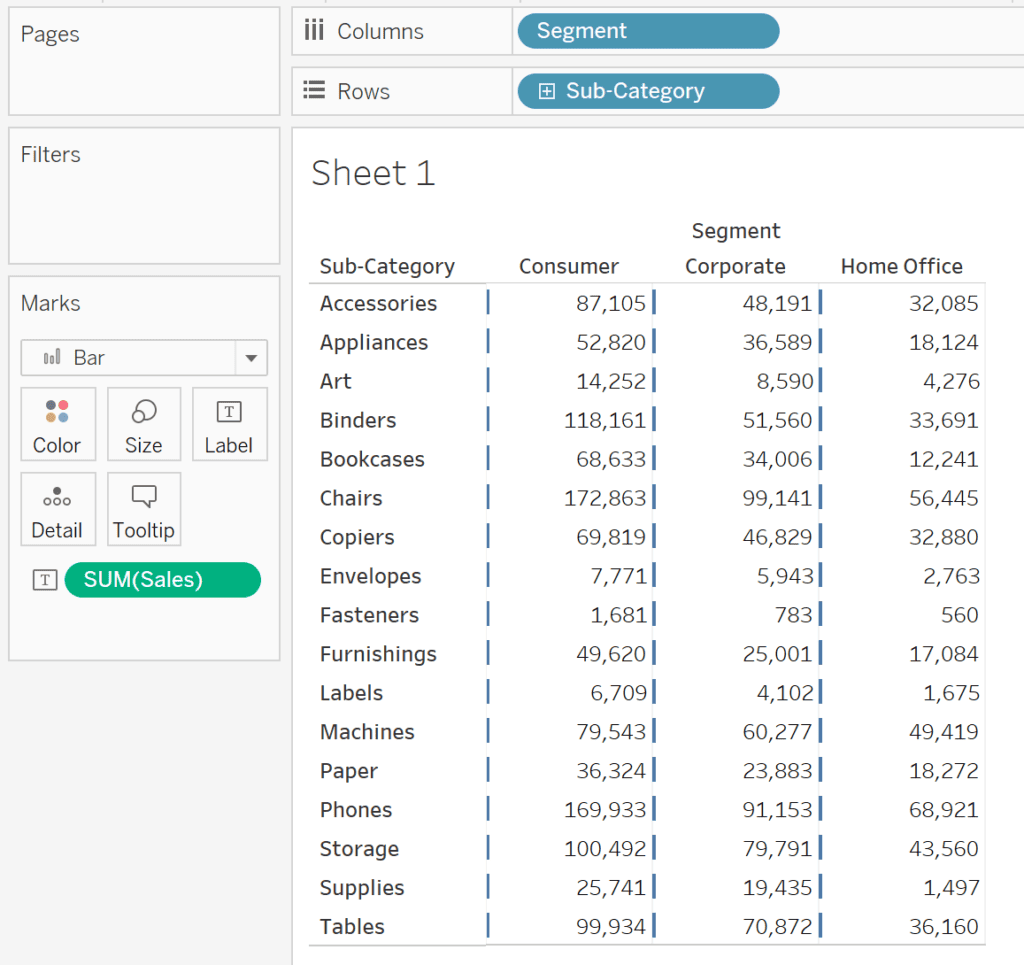1024x965 pixels.
Task: Click the Segment field label above columns
Action: pos(736,230)
